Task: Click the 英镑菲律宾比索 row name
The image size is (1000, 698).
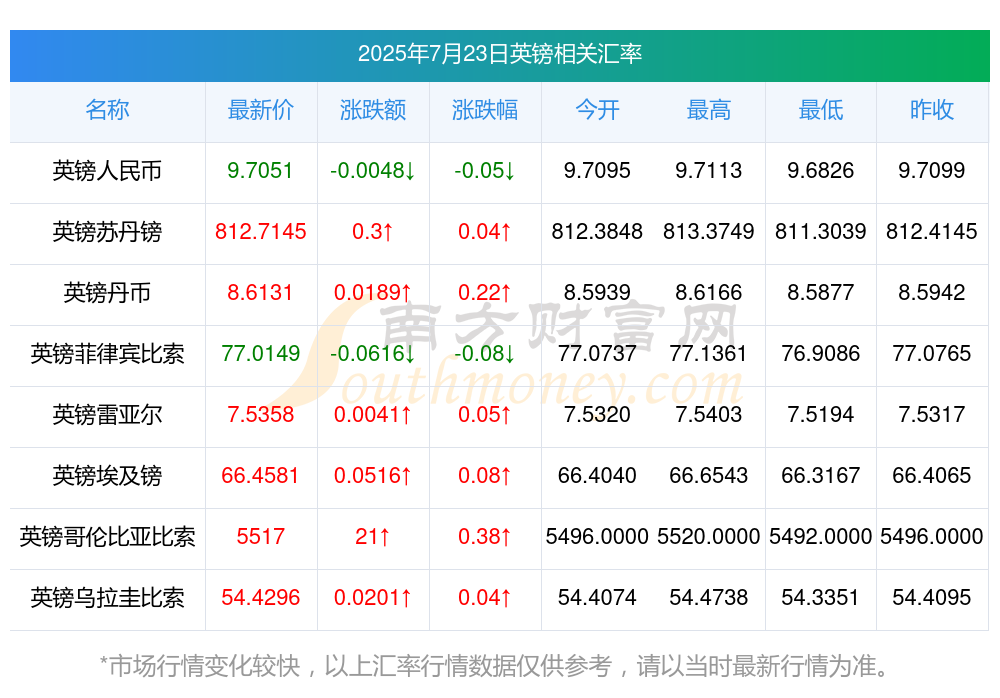Action: (107, 353)
